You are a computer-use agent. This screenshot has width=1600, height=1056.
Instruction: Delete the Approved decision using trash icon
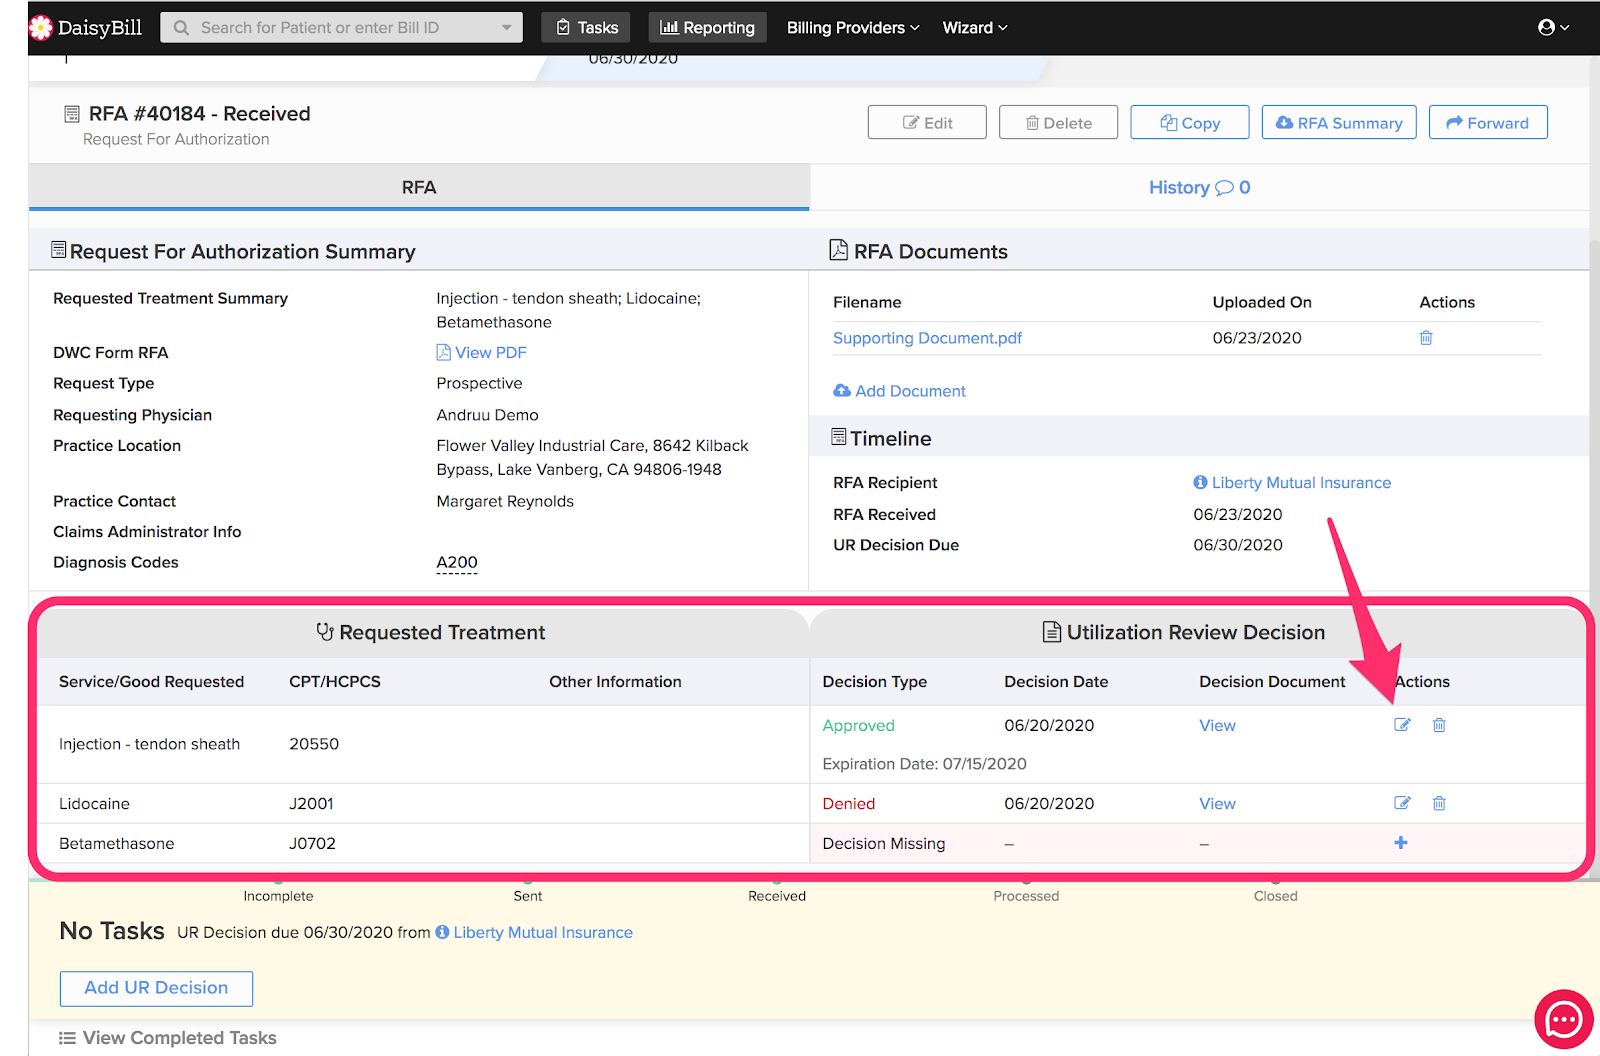(1439, 725)
